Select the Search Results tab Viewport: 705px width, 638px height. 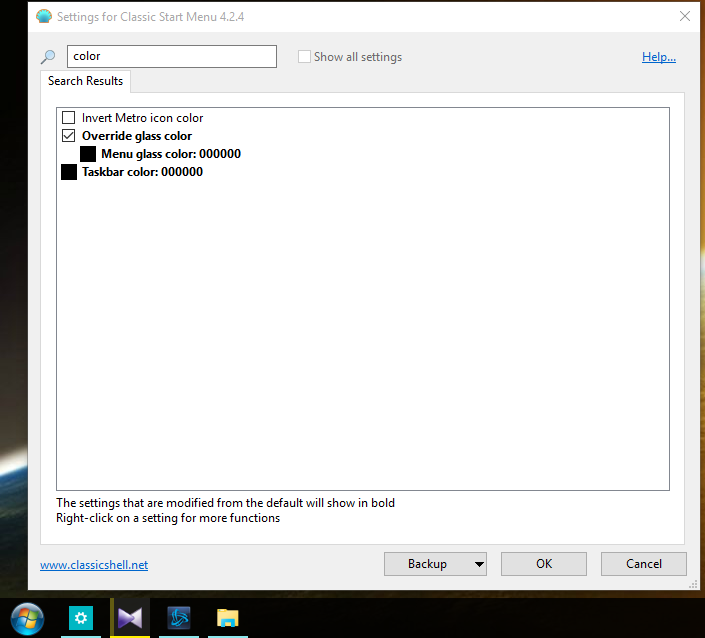(x=85, y=81)
